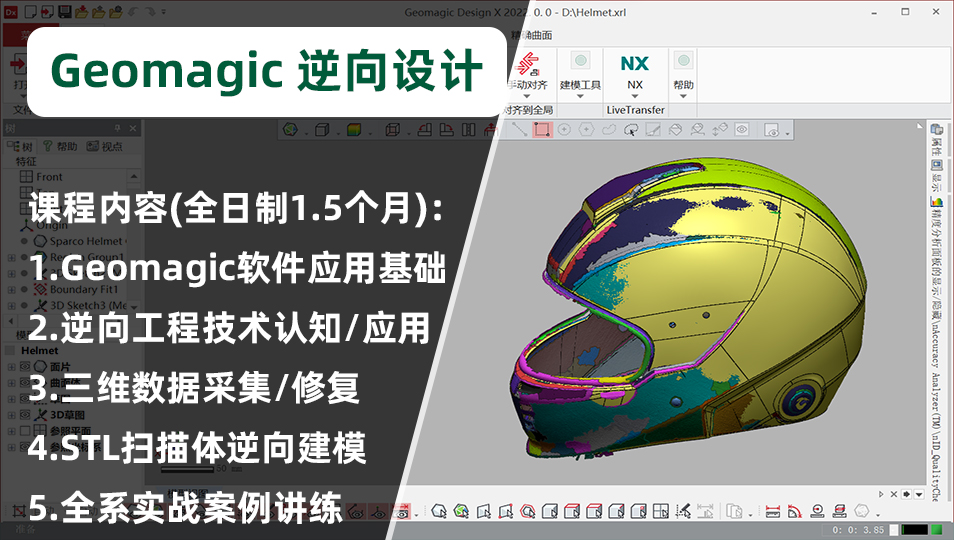Click the NX LiveTransfer button

click(635, 74)
